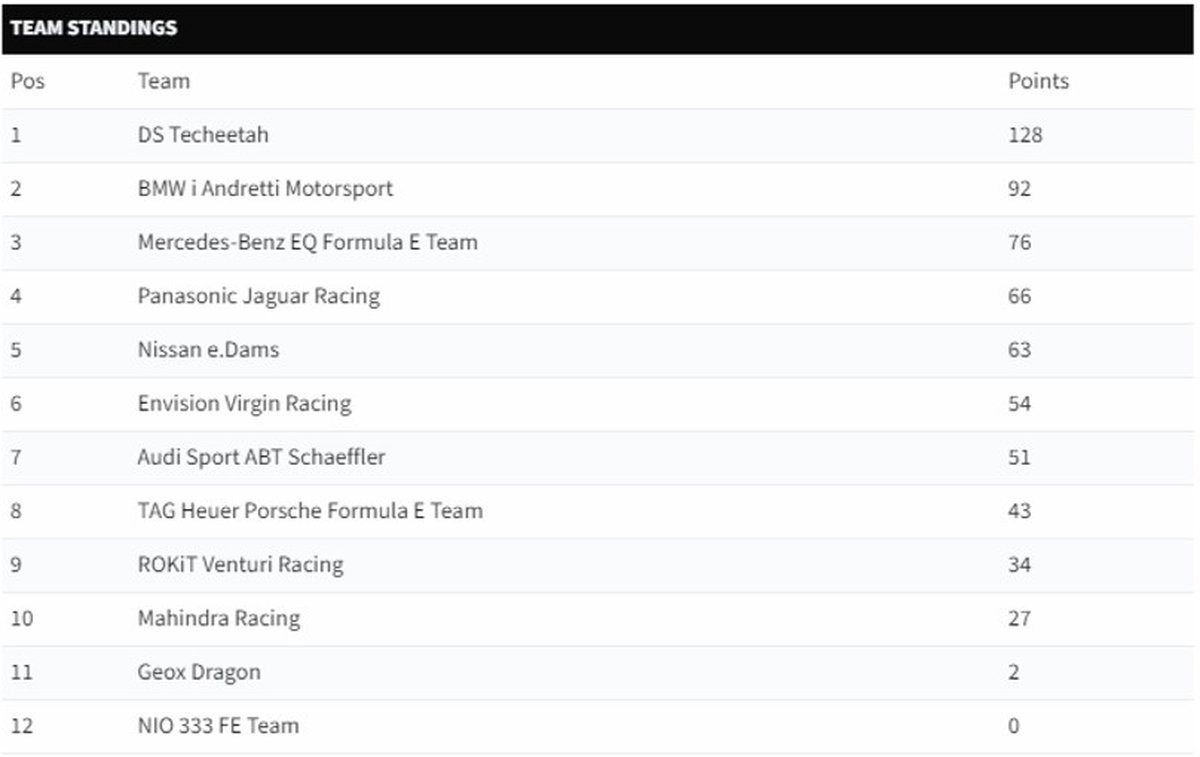Click position number 12 cell

pyautogui.click(x=22, y=727)
